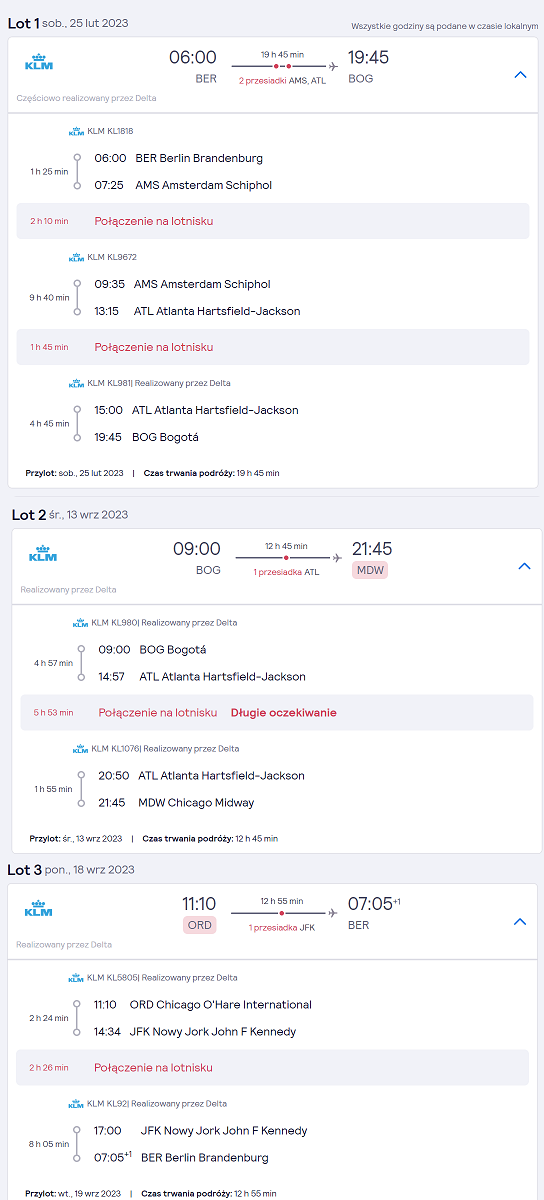544x1200 pixels.
Task: Click small KLM icon beside KL980
Action: tap(80, 622)
